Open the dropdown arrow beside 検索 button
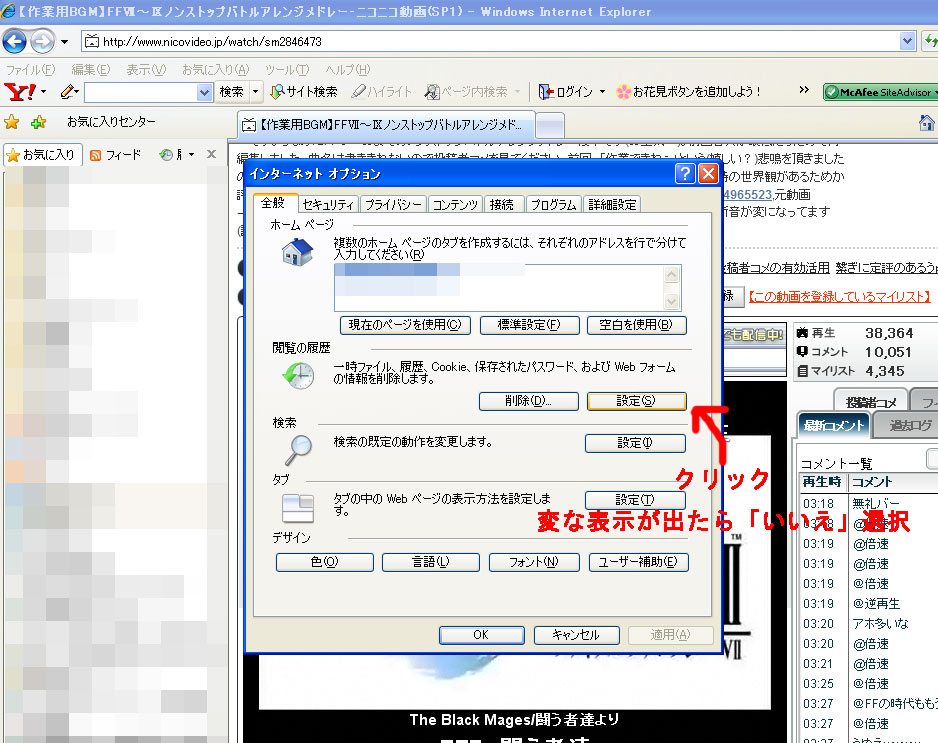 click(255, 92)
